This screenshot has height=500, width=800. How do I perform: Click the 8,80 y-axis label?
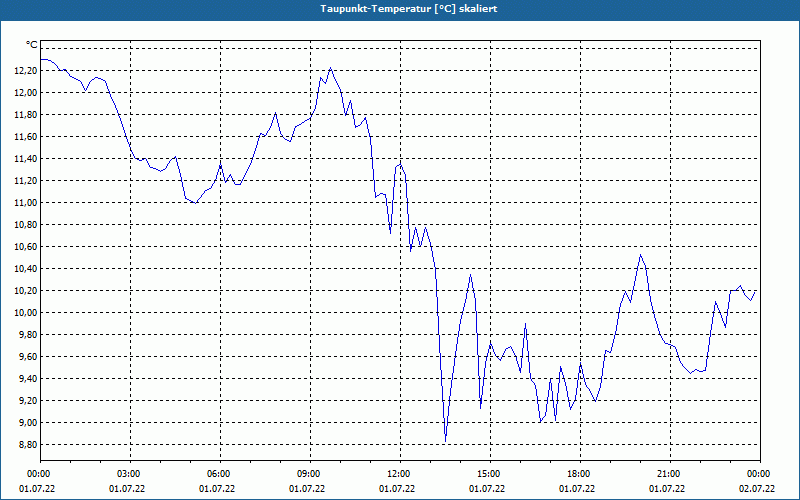(28, 444)
